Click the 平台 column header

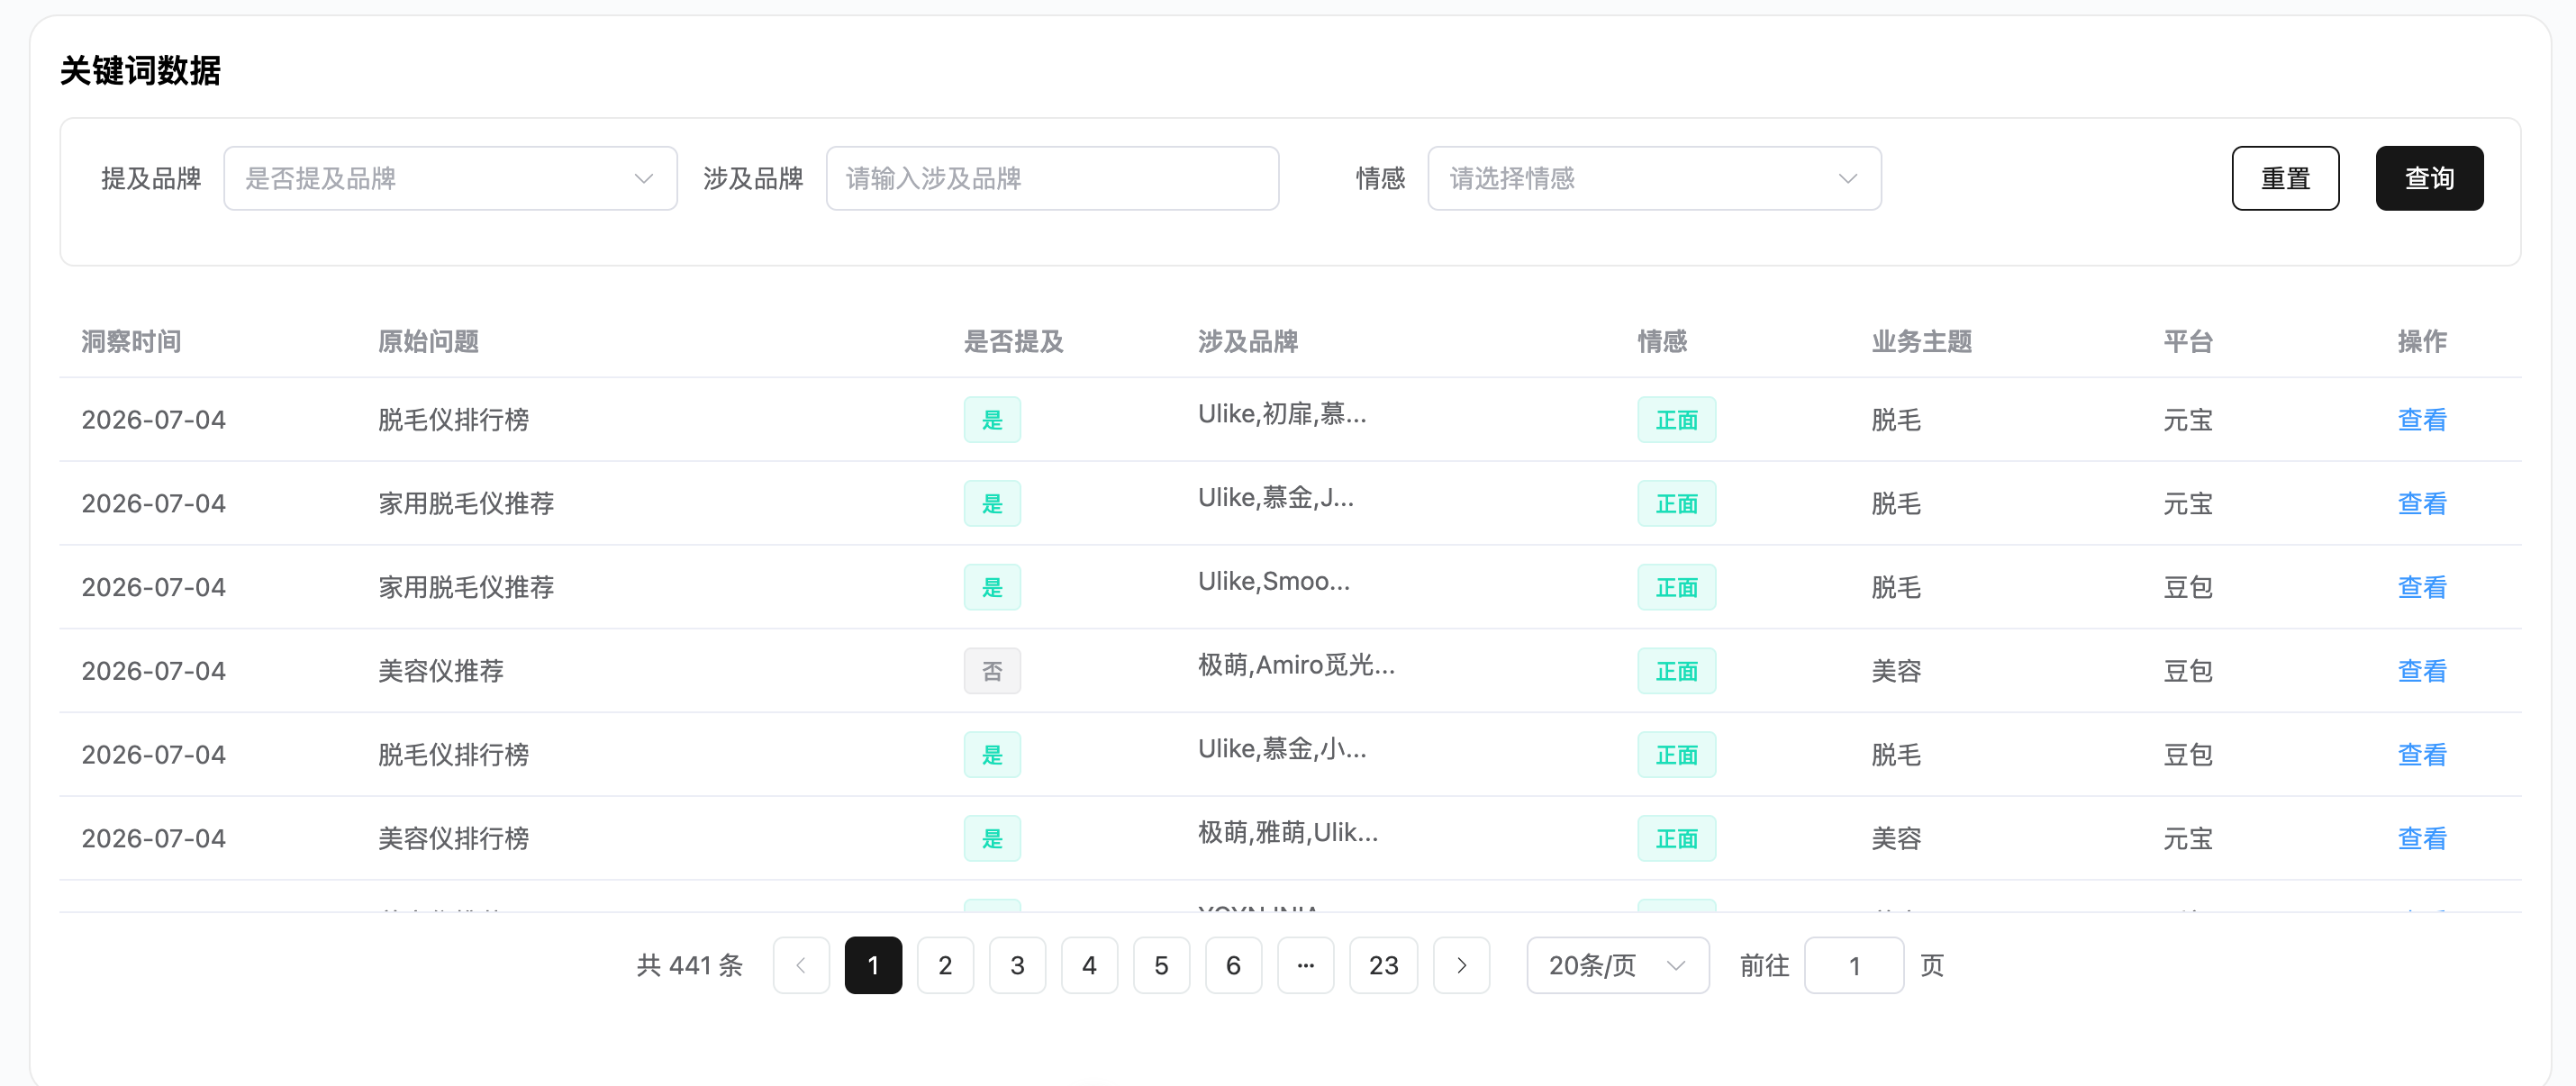(2187, 342)
